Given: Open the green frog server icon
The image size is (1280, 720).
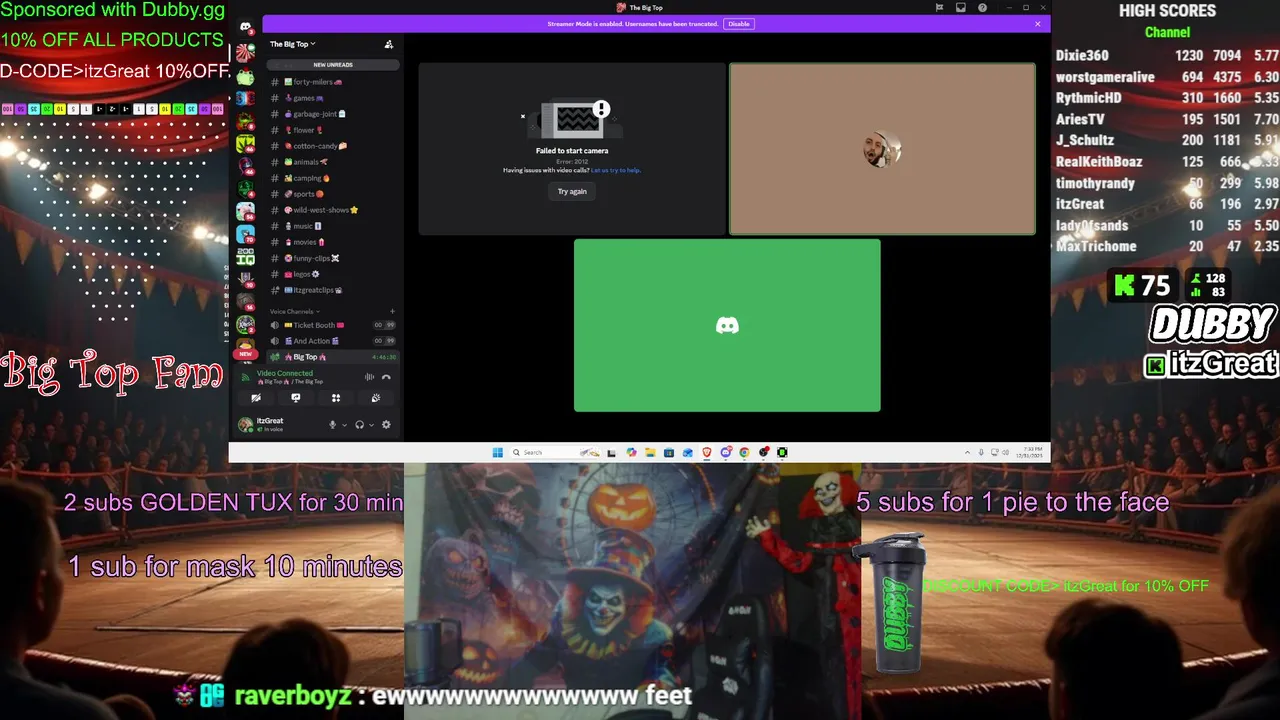Looking at the screenshot, I should pyautogui.click(x=245, y=76).
